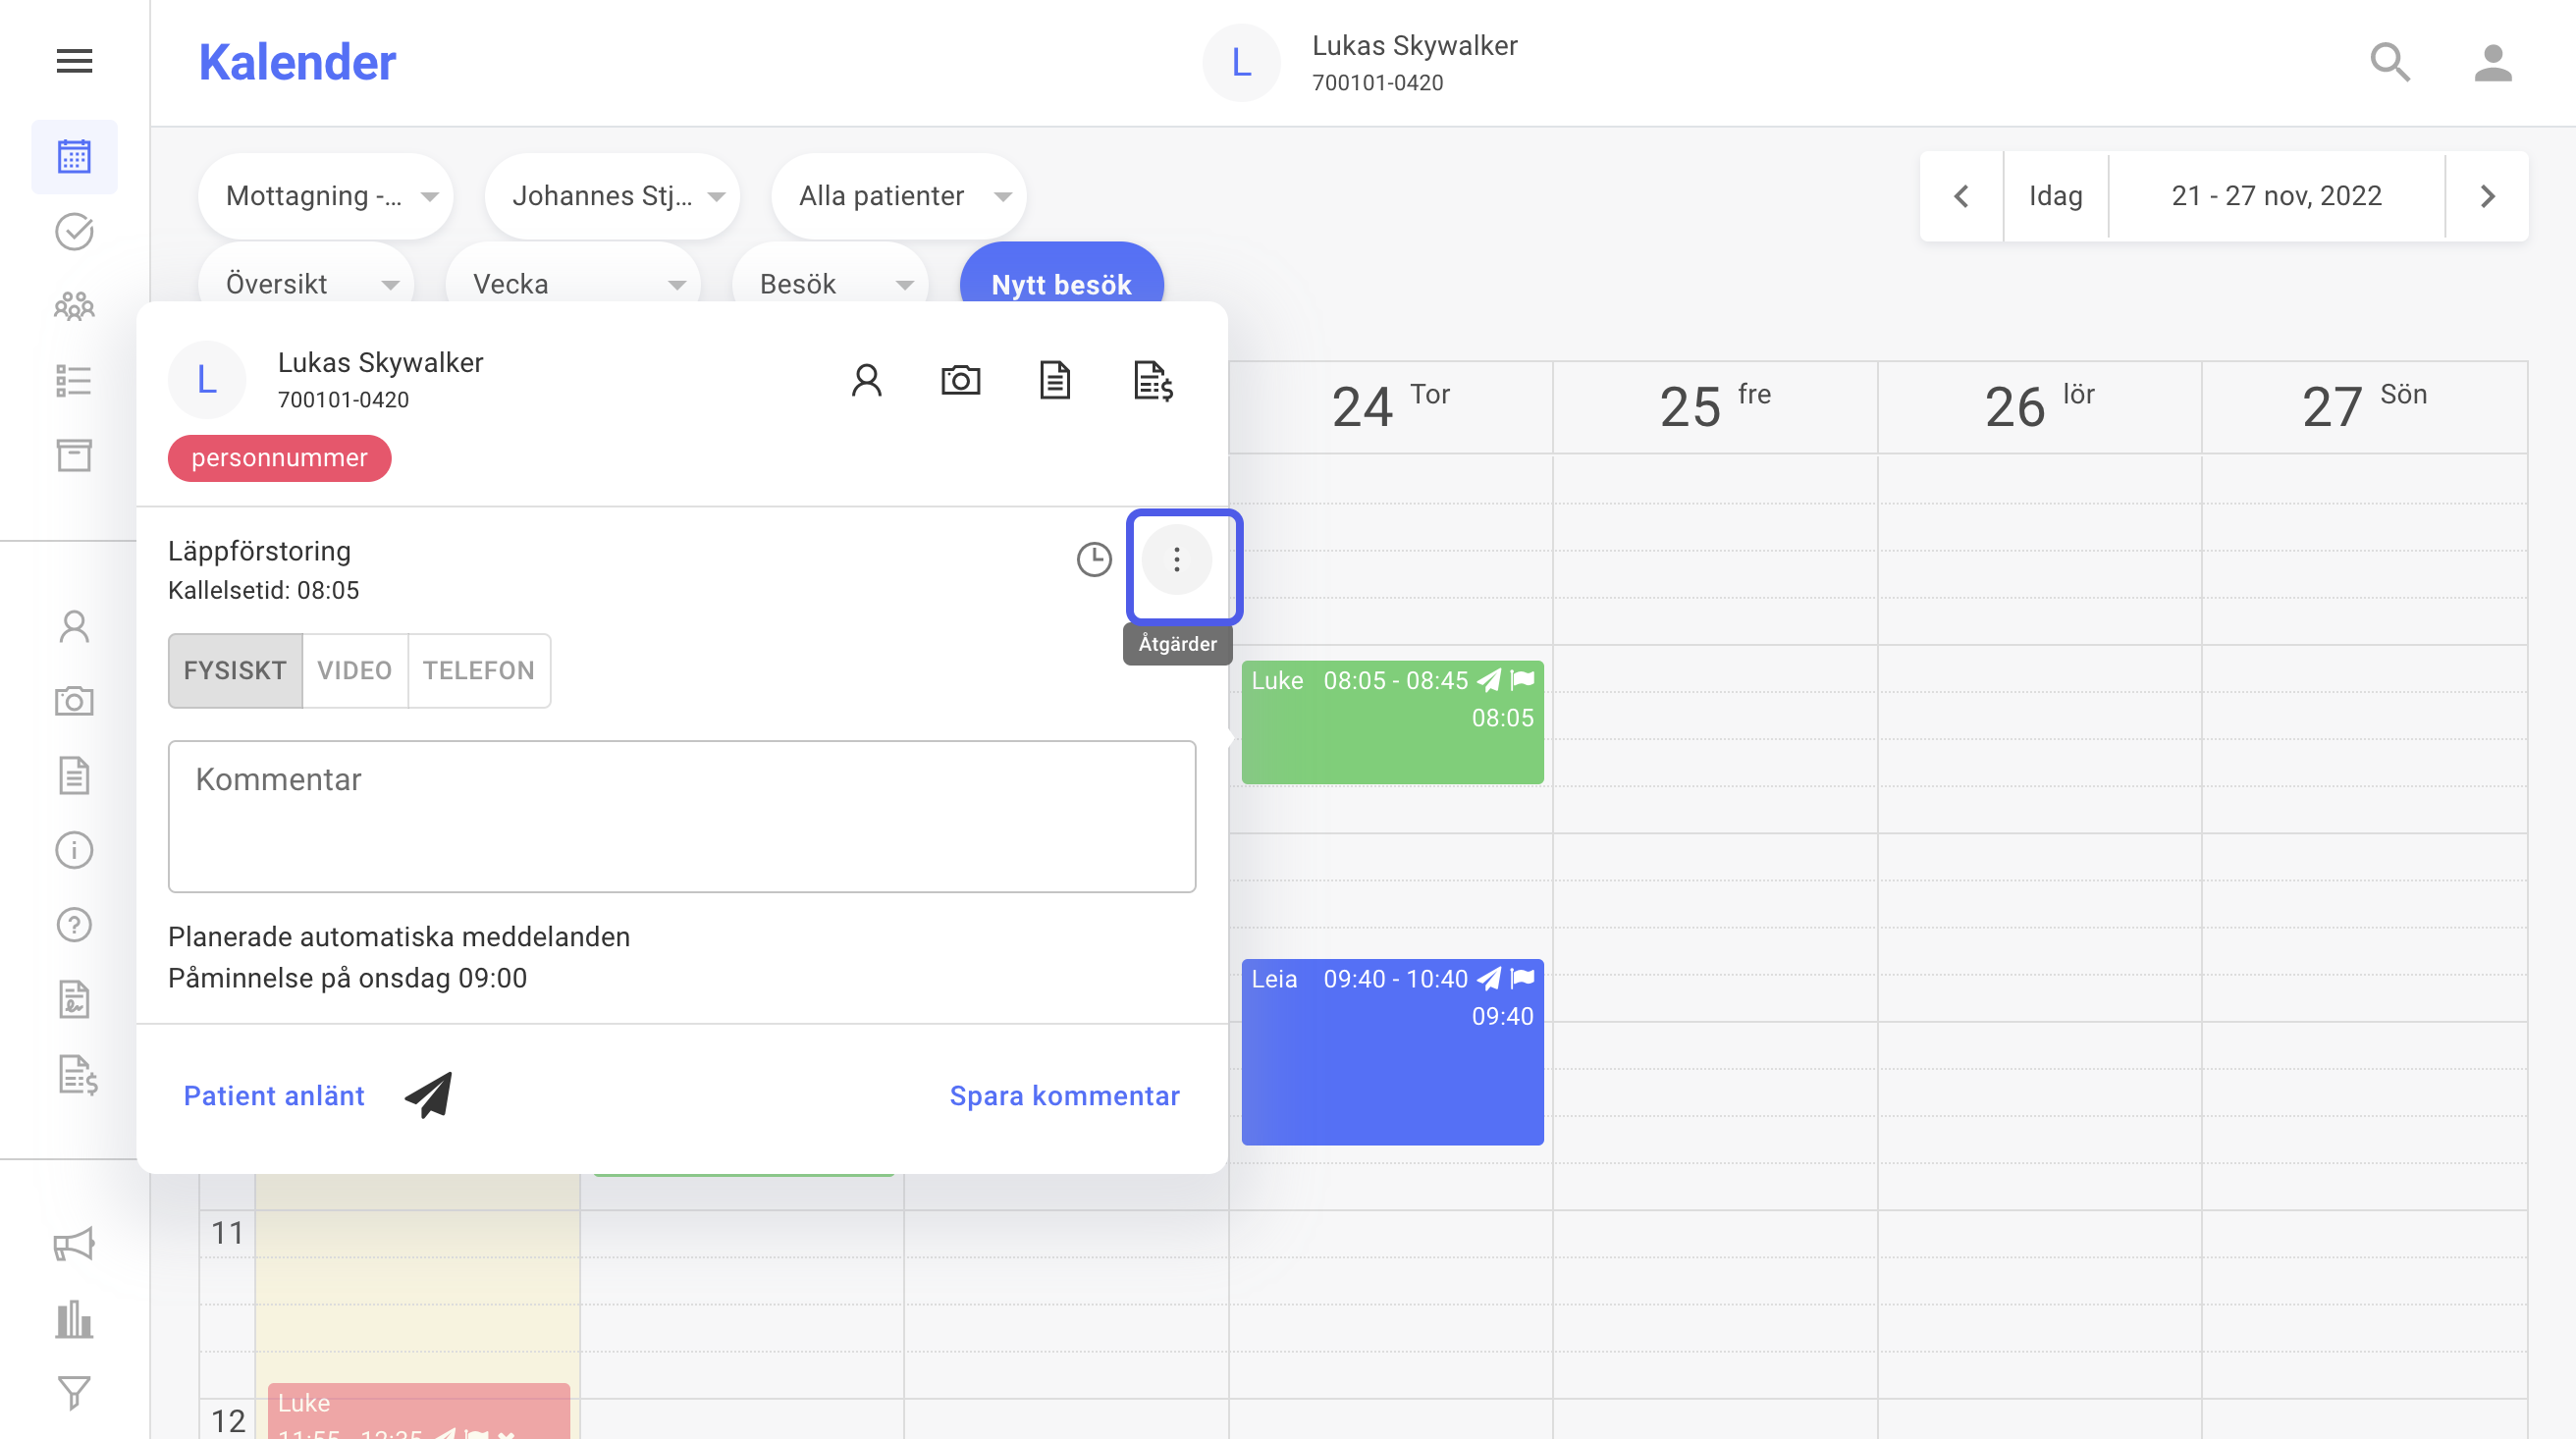
Task: Select TELEFON visit type
Action: (479, 670)
